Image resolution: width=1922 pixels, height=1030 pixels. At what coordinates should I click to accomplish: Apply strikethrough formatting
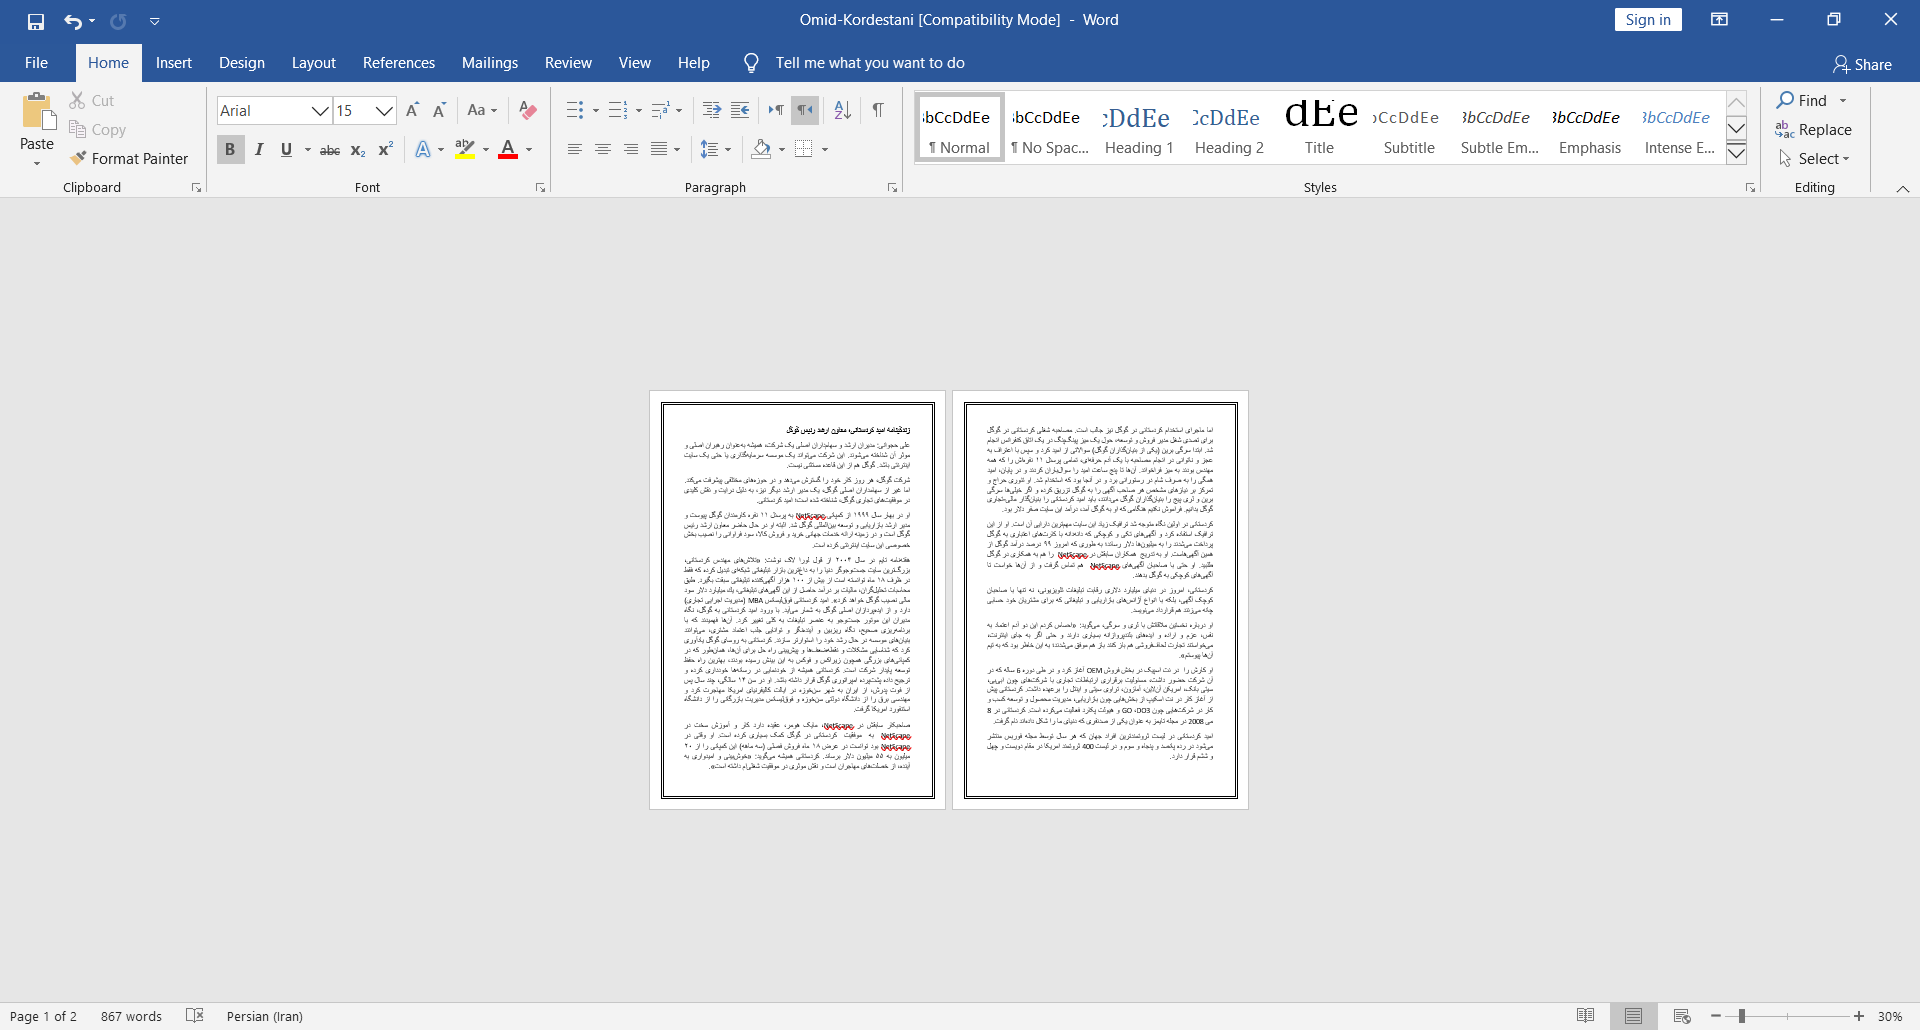[x=330, y=150]
